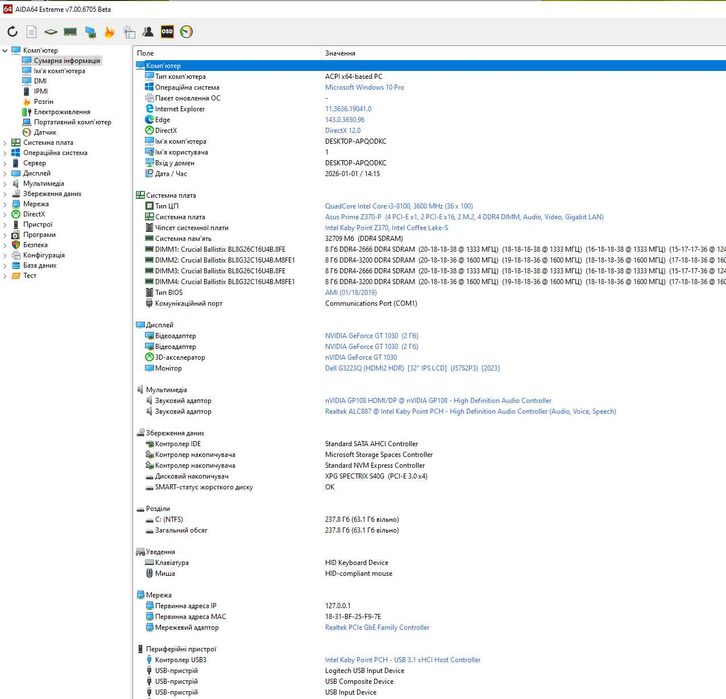This screenshot has width=726, height=699.
Task: Open the Датчик tree item
Action: [x=45, y=132]
